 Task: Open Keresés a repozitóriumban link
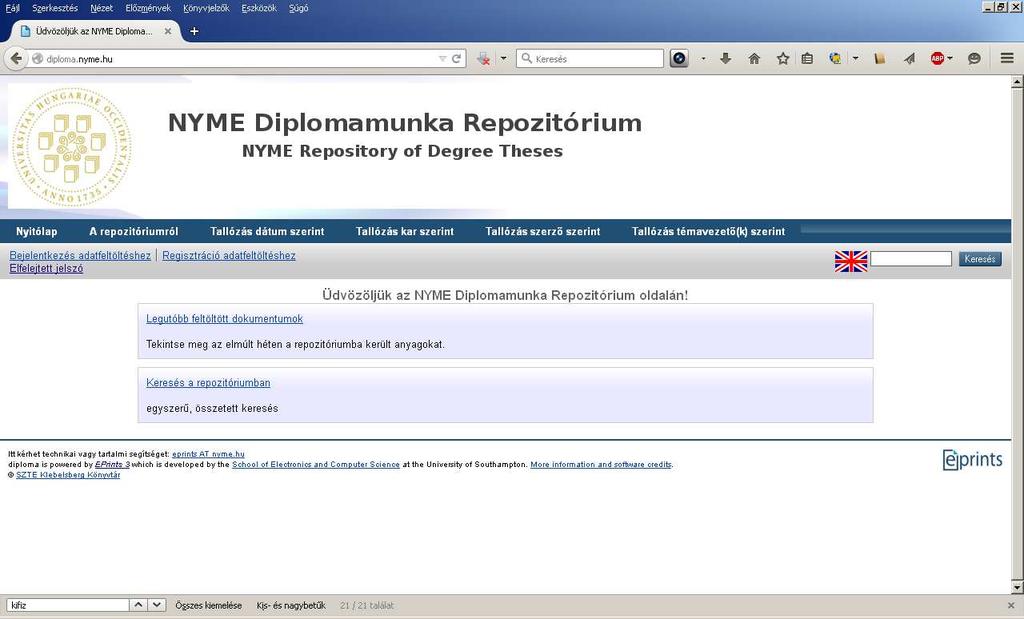pyautogui.click(x=208, y=383)
